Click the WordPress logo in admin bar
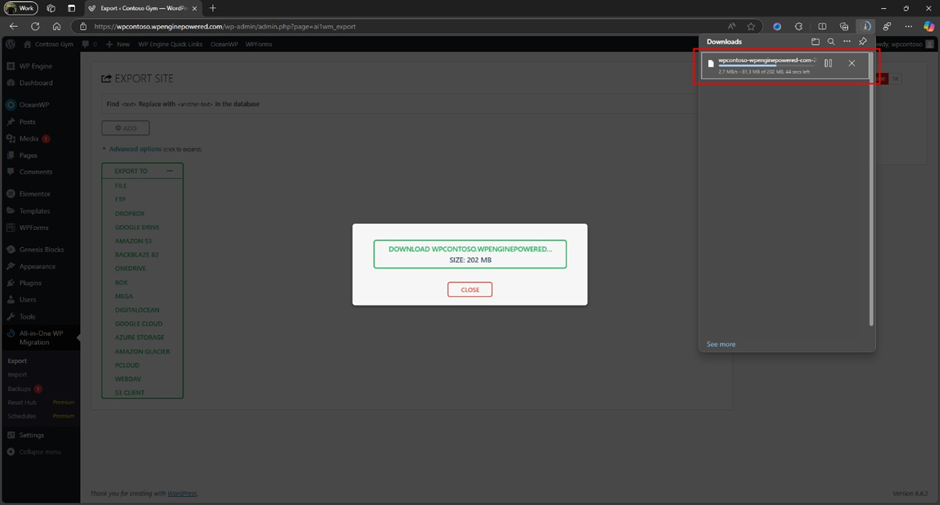The width and height of the screenshot is (940, 505). 10,44
